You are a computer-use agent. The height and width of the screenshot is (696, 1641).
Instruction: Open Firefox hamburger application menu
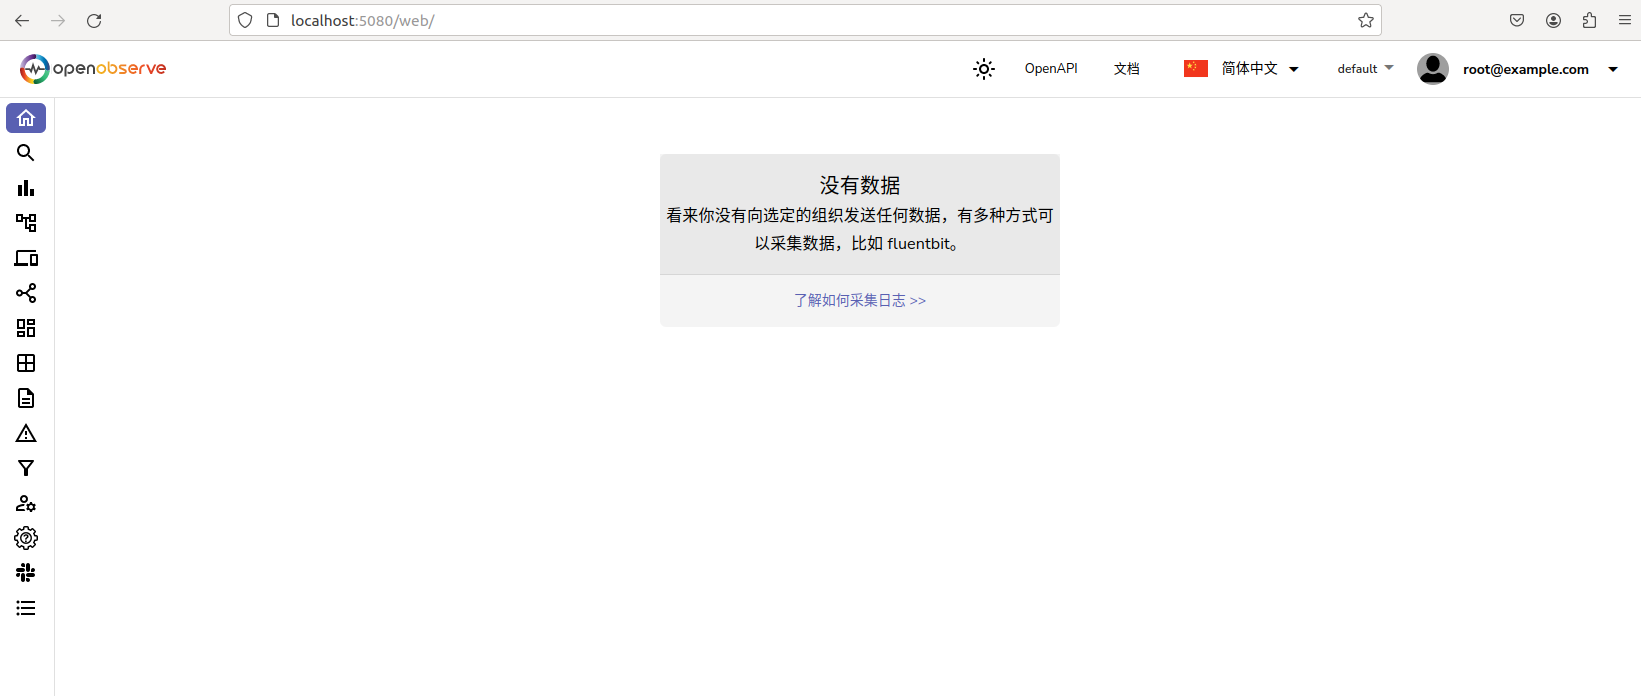tap(1625, 20)
